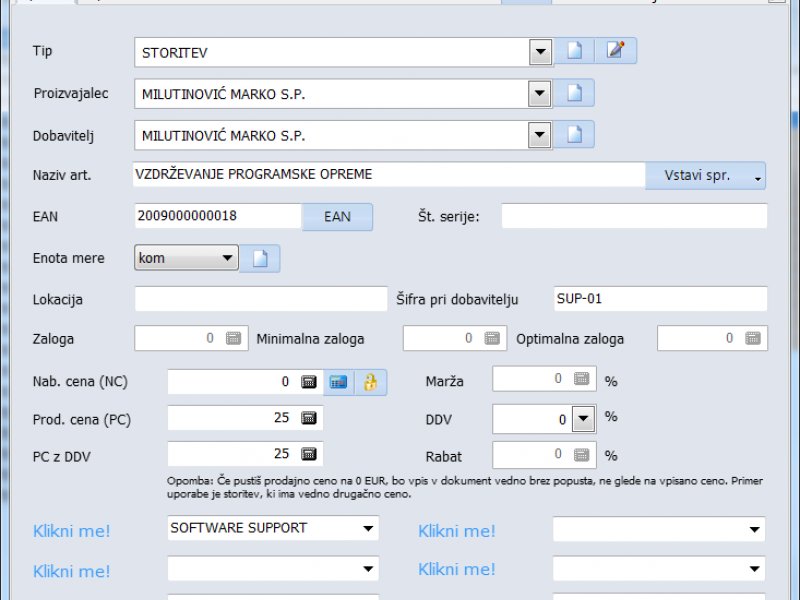
Task: Click the new document icon beside Tip
Action: click(x=575, y=51)
